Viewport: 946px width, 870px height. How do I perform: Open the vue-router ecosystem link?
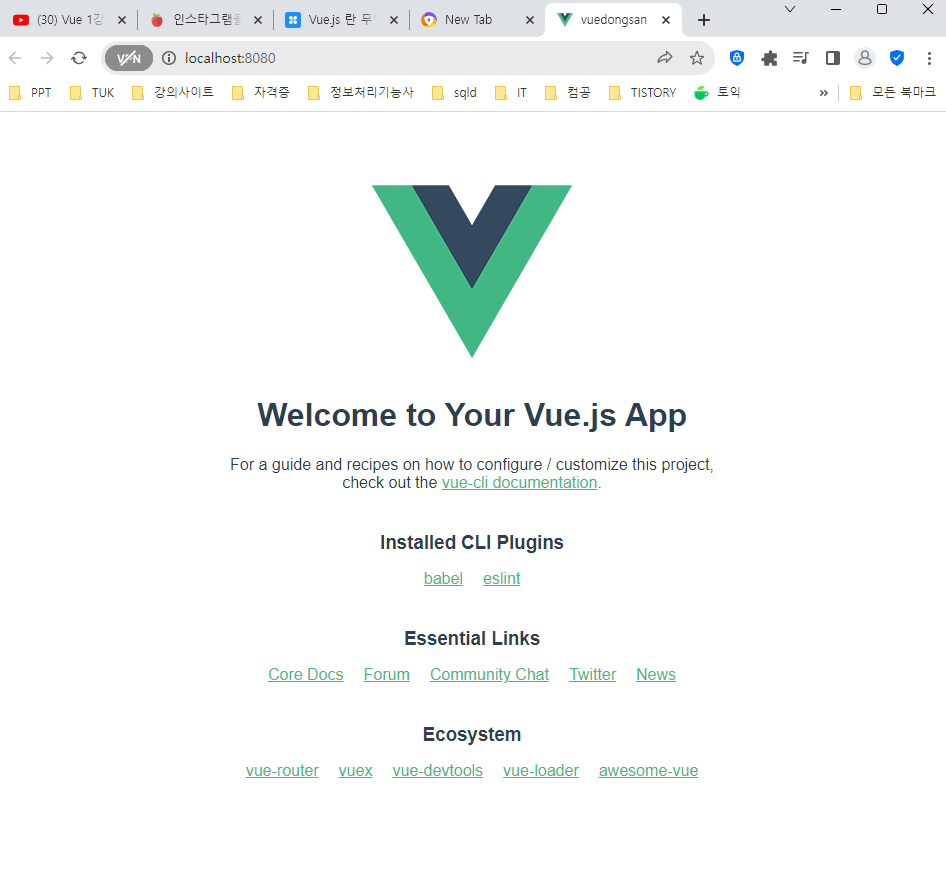pos(282,770)
